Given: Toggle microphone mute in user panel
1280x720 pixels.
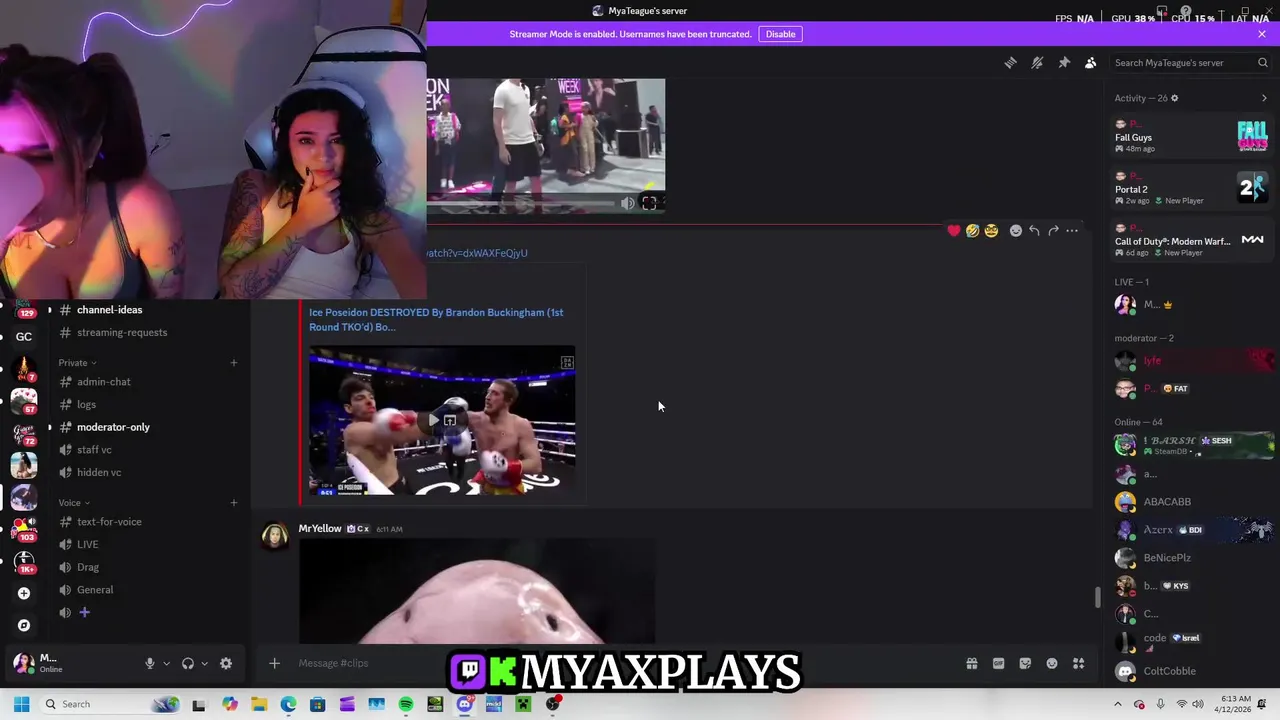Looking at the screenshot, I should pos(150,663).
